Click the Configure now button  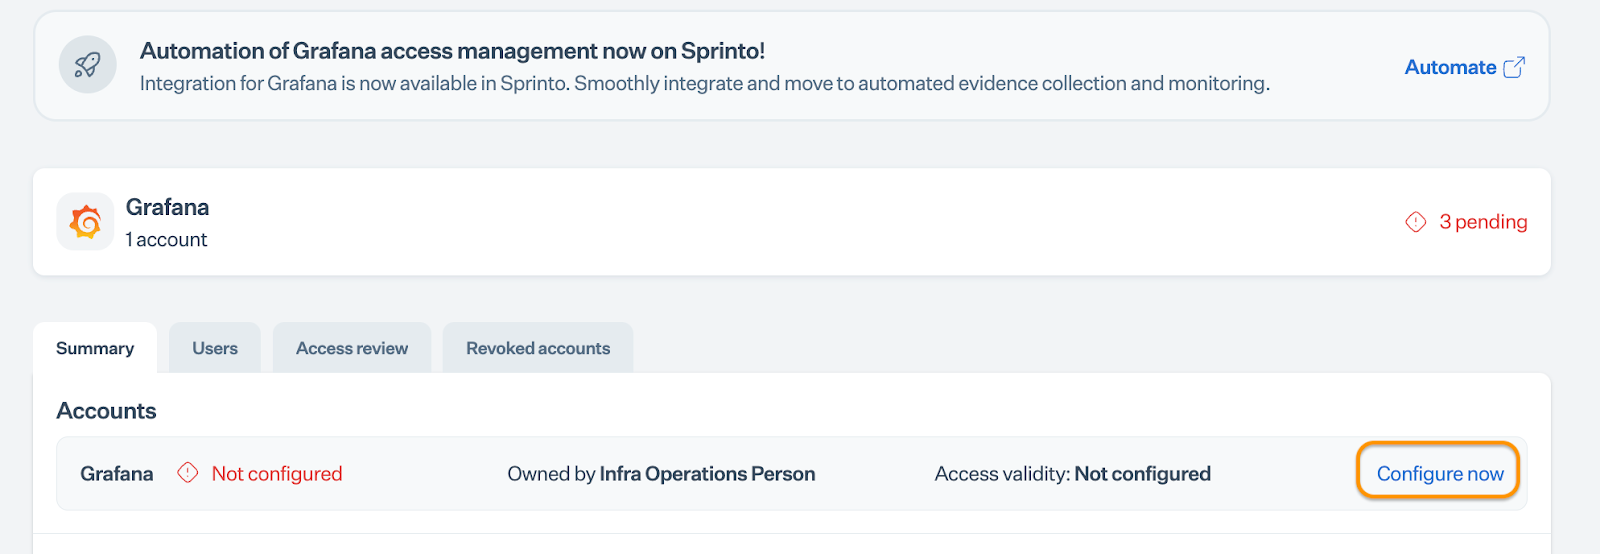point(1439,473)
